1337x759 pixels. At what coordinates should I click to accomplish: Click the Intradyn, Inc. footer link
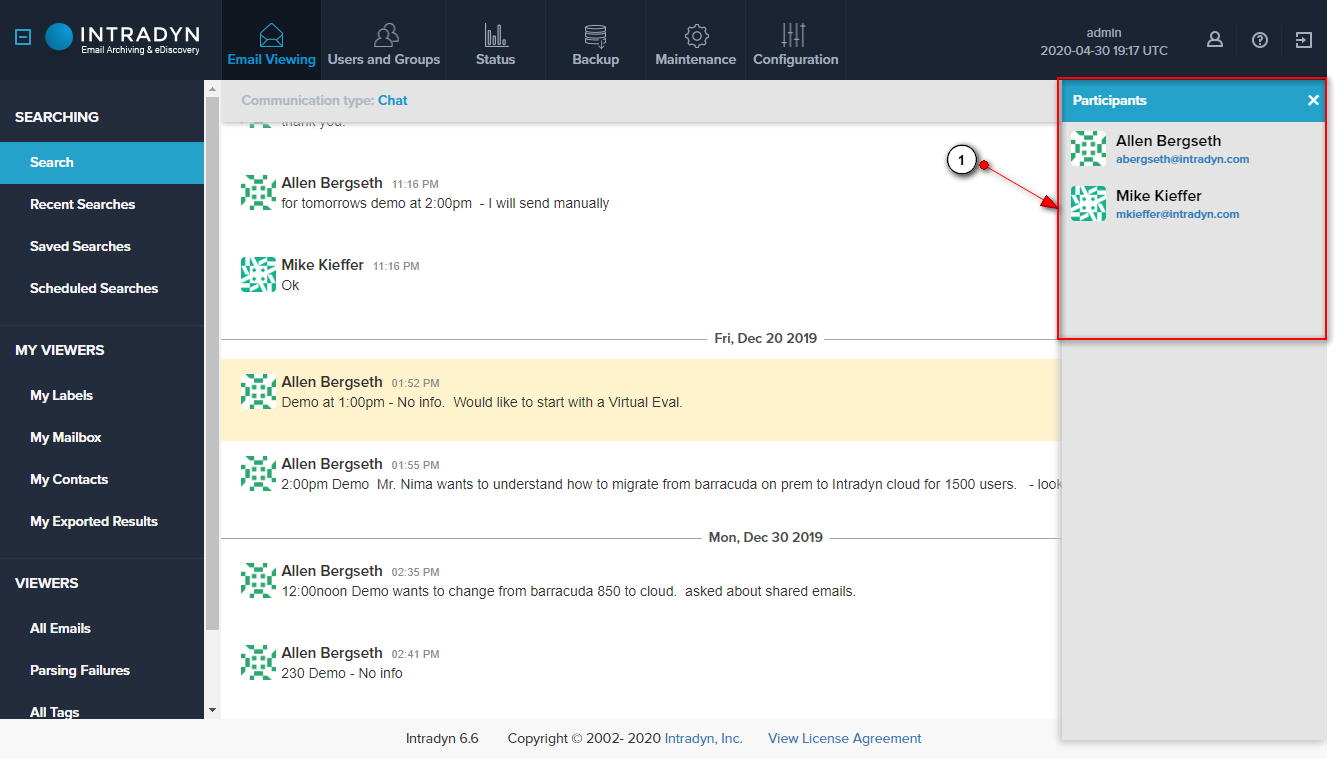(x=704, y=738)
